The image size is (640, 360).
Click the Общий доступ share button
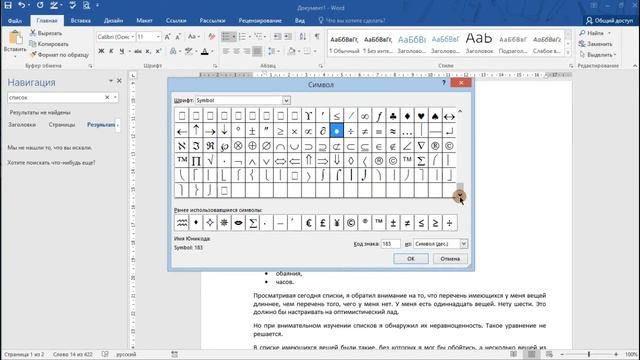(x=609, y=20)
